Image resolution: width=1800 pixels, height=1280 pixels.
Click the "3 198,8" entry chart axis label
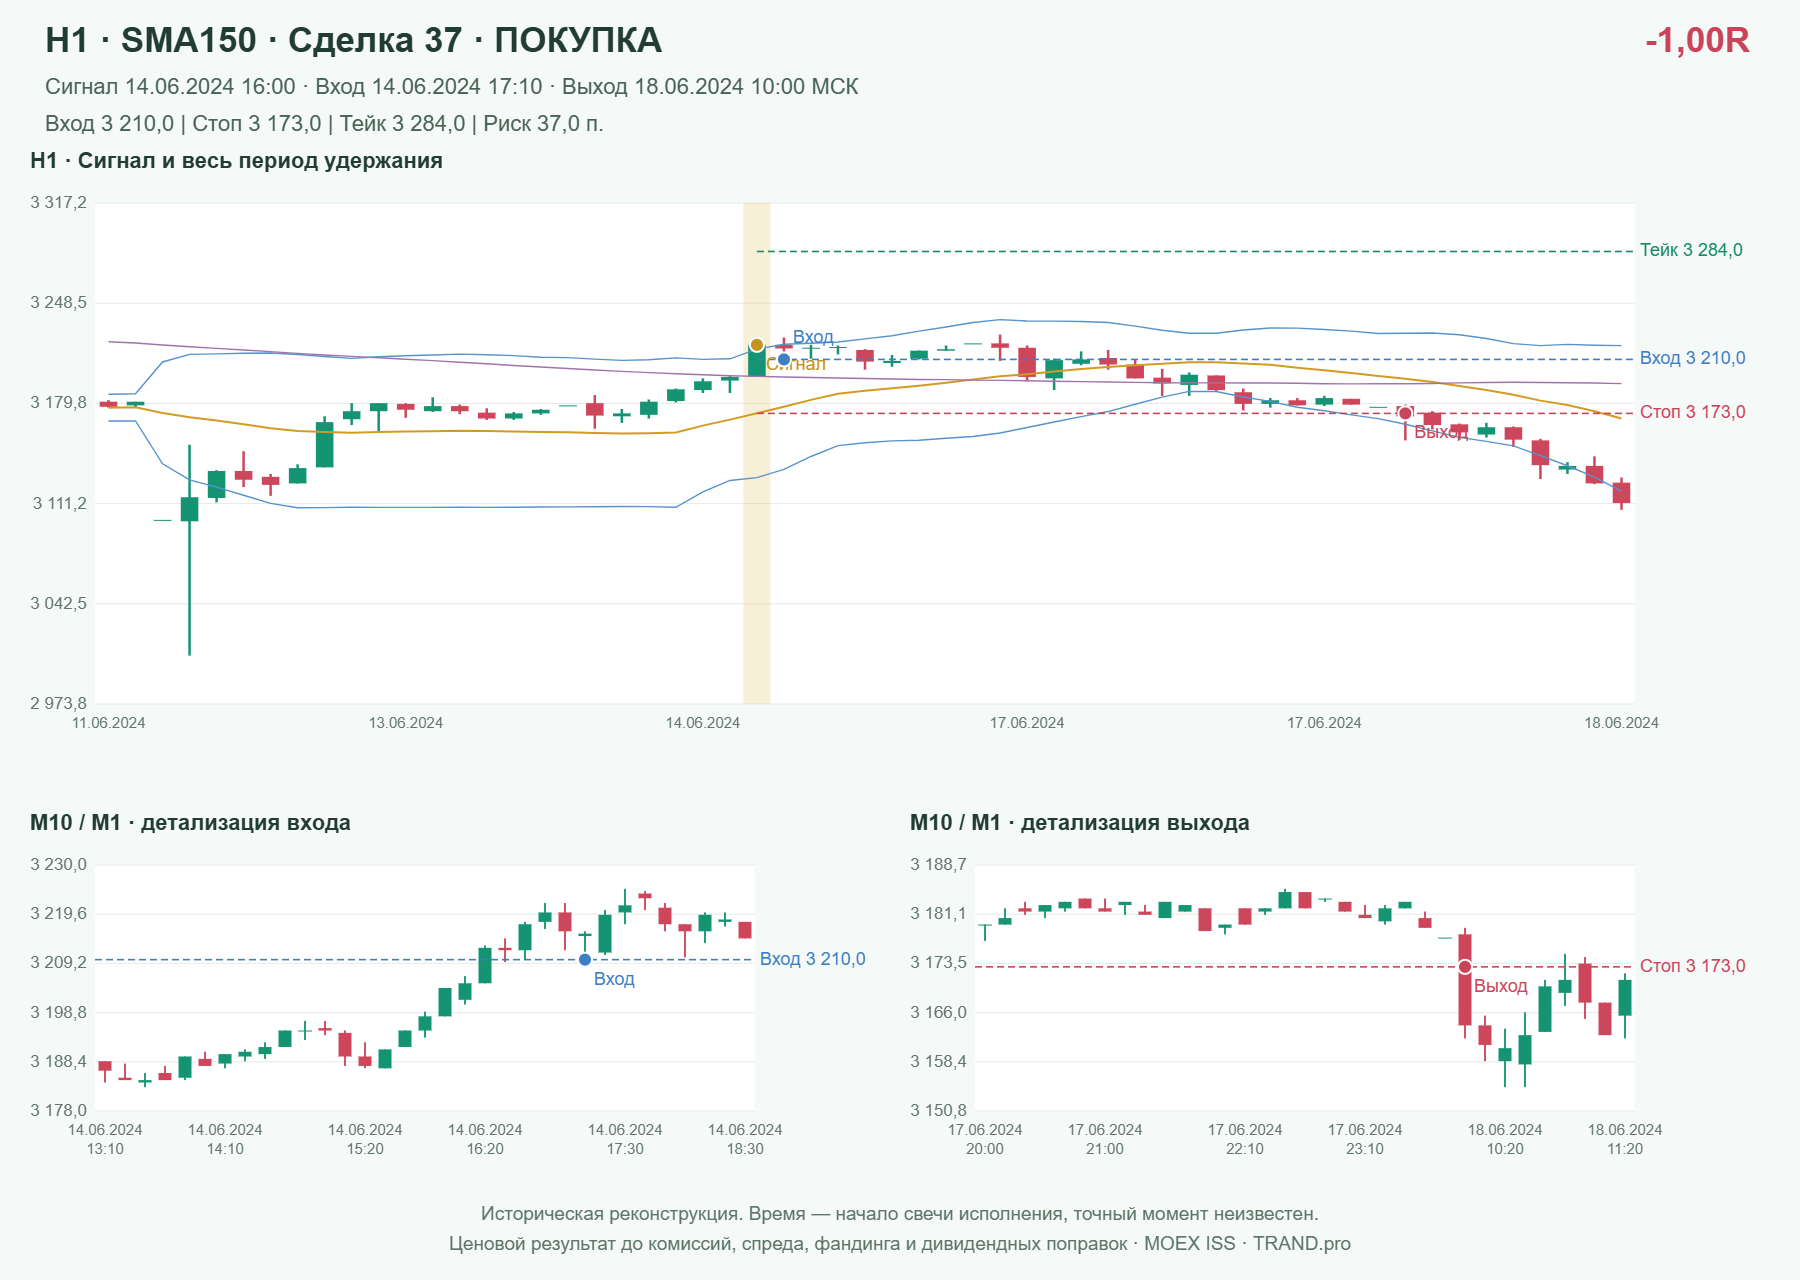tap(59, 1012)
